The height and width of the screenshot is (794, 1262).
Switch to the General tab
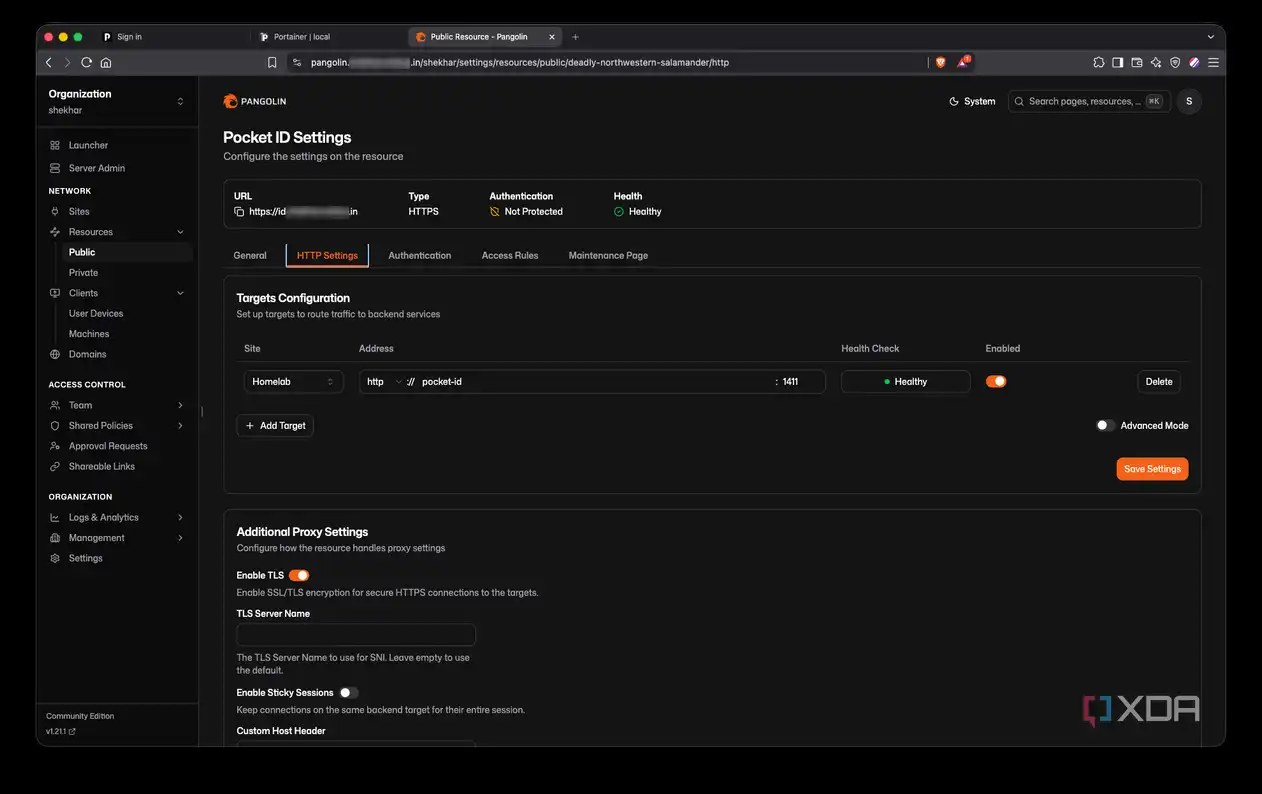pyautogui.click(x=250, y=255)
